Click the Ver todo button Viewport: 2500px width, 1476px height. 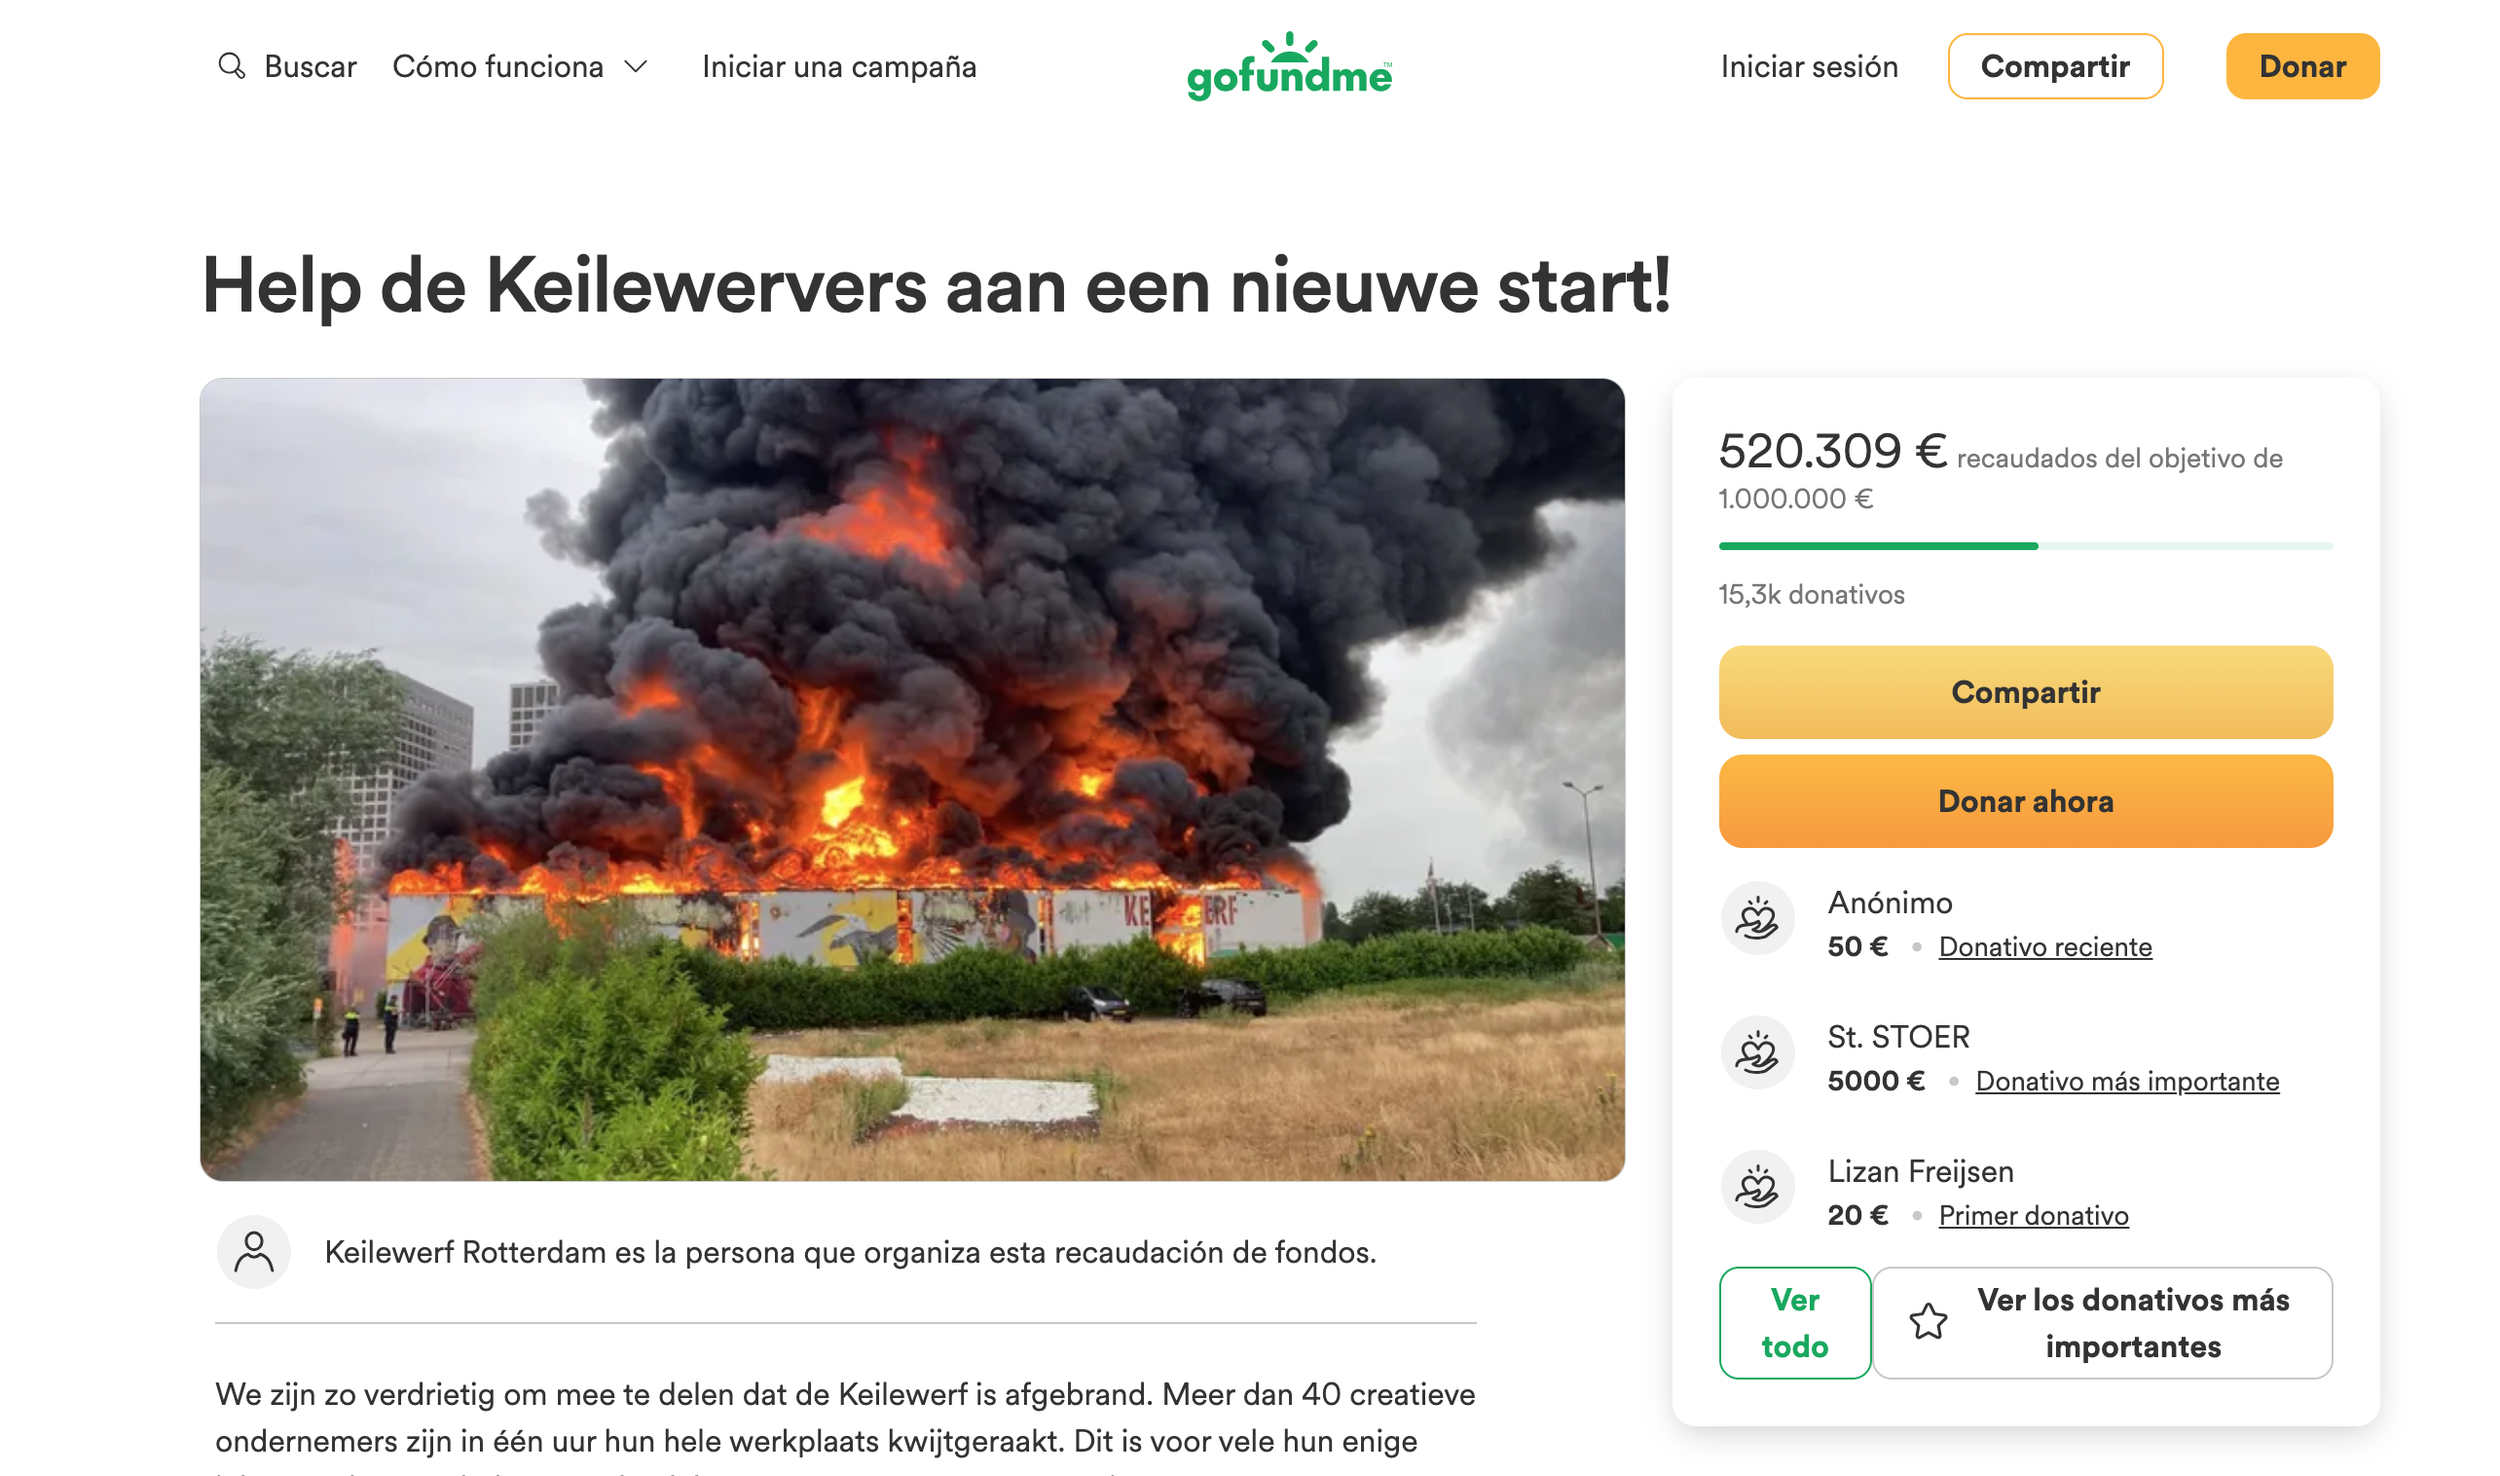tap(1795, 1322)
